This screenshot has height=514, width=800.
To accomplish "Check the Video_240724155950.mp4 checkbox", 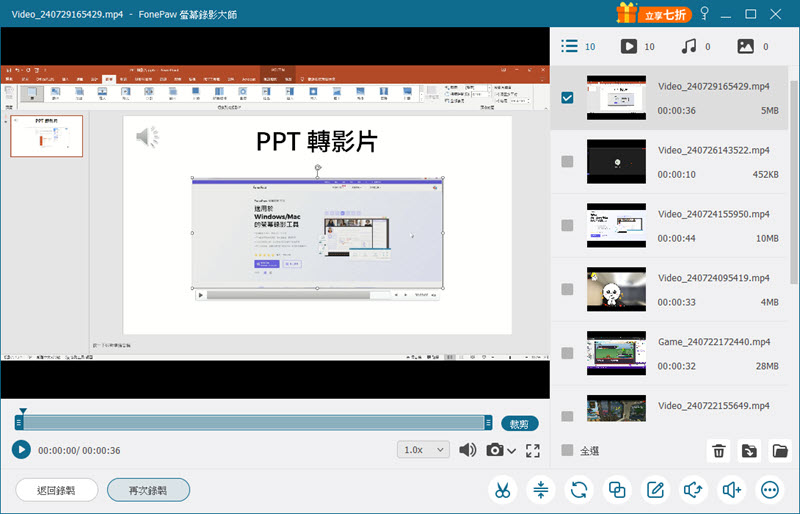I will [x=567, y=225].
